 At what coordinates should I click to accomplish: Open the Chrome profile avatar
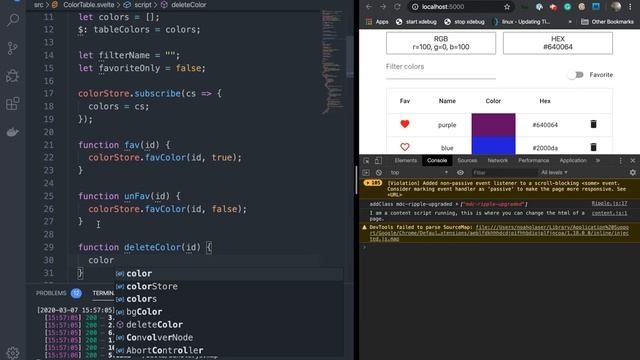click(616, 7)
